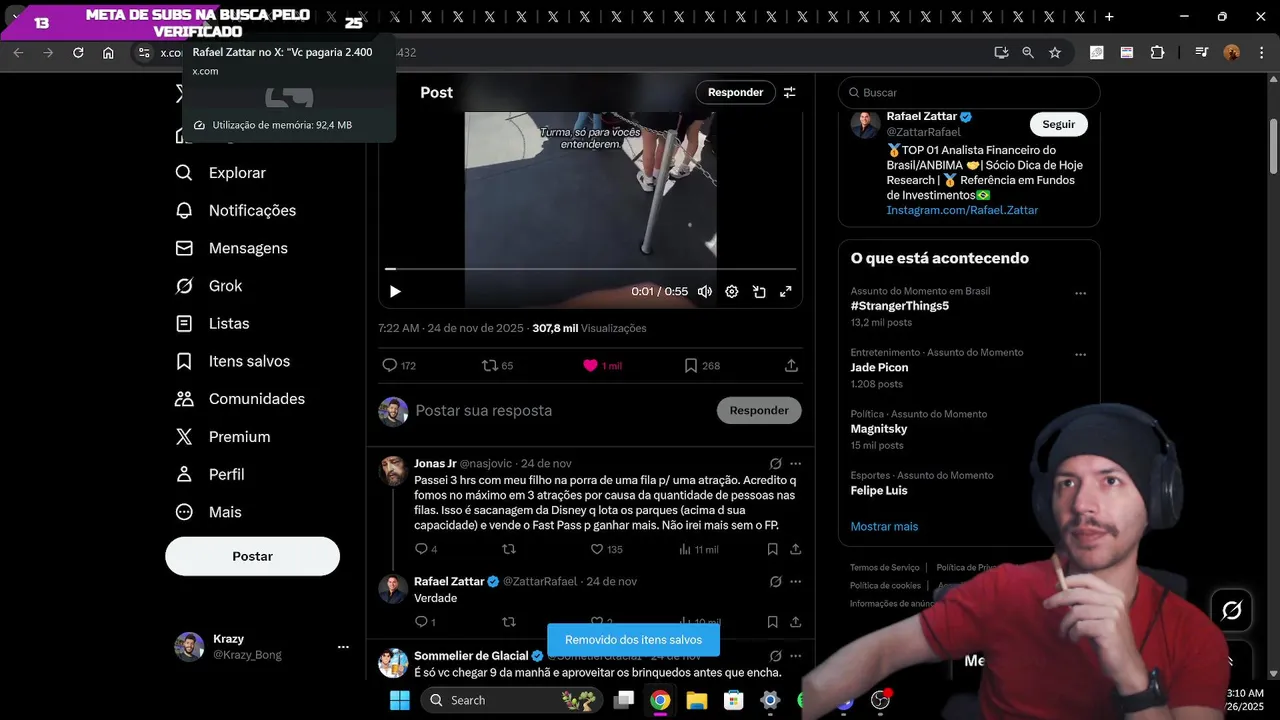Click the Buscar search field
This screenshot has width=1280, height=720.
[x=969, y=92]
